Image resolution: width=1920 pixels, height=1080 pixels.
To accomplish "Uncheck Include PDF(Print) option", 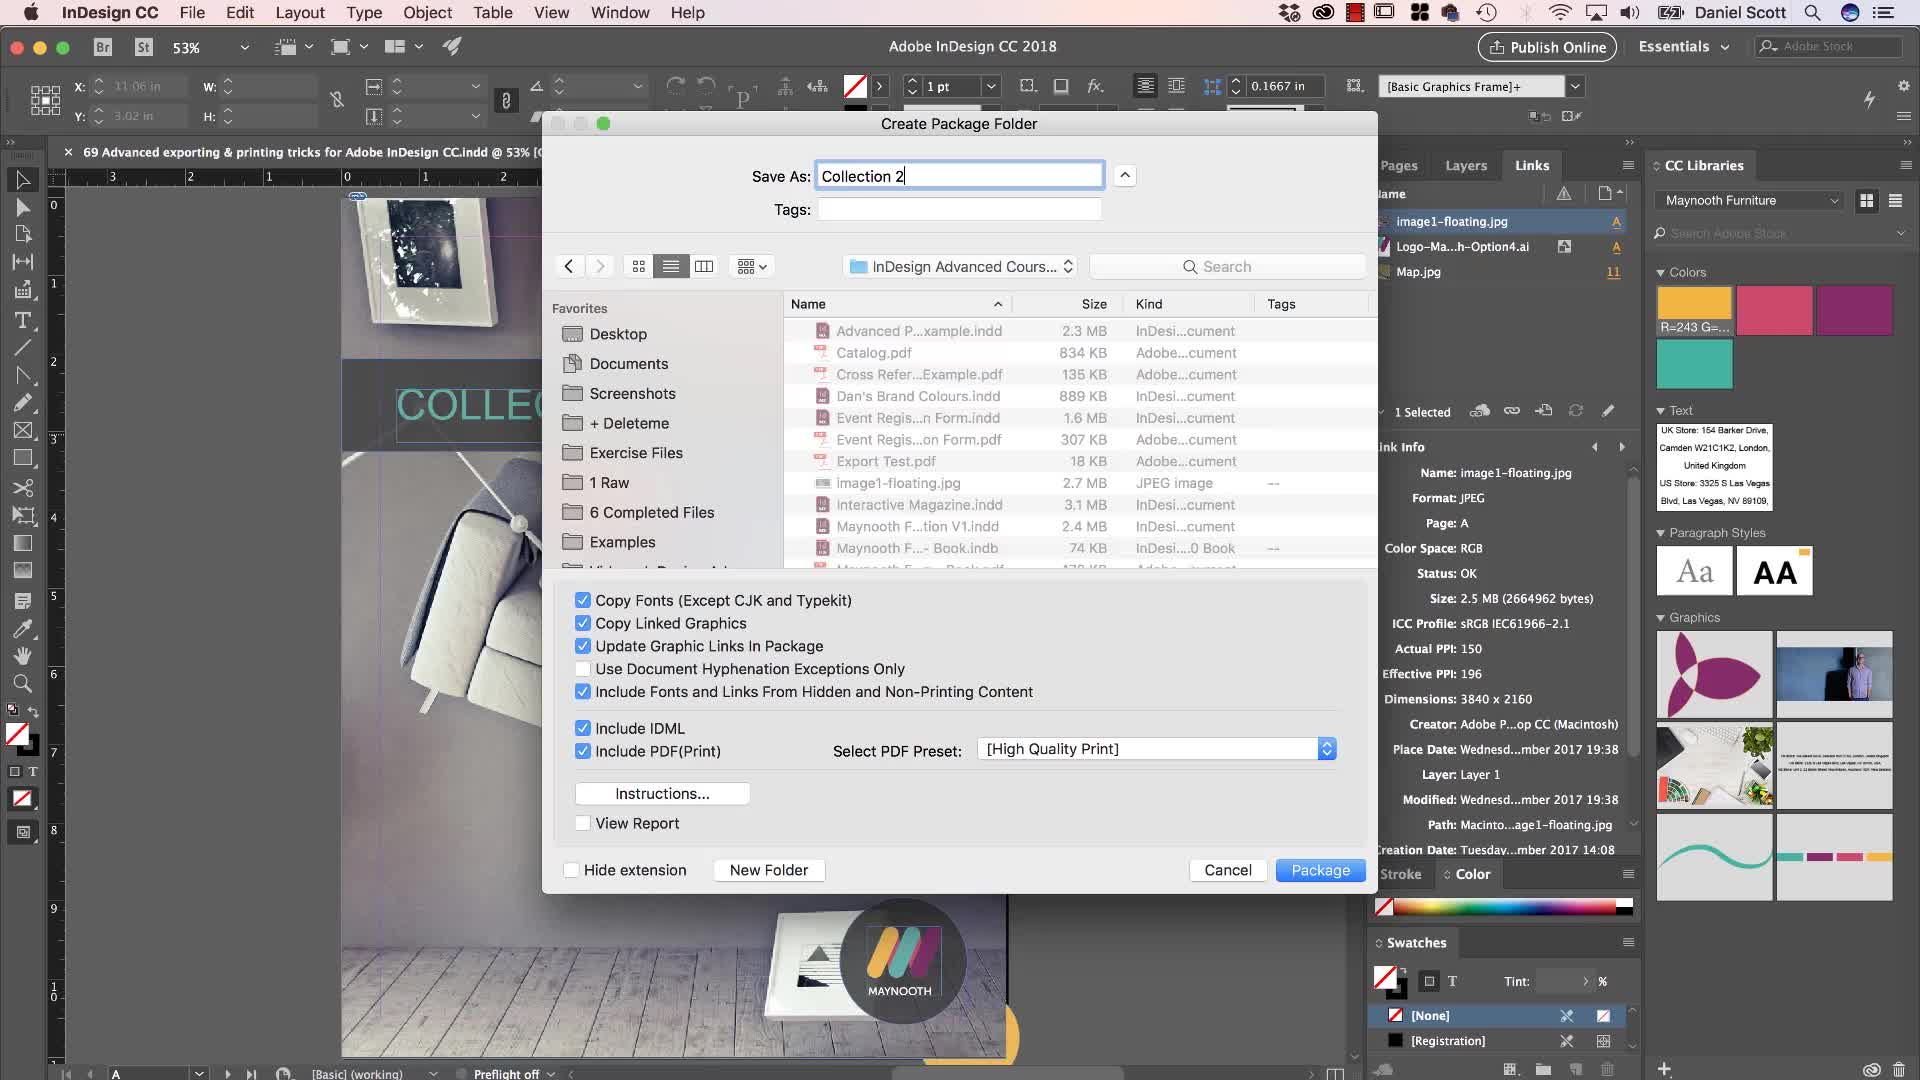I will coord(582,751).
